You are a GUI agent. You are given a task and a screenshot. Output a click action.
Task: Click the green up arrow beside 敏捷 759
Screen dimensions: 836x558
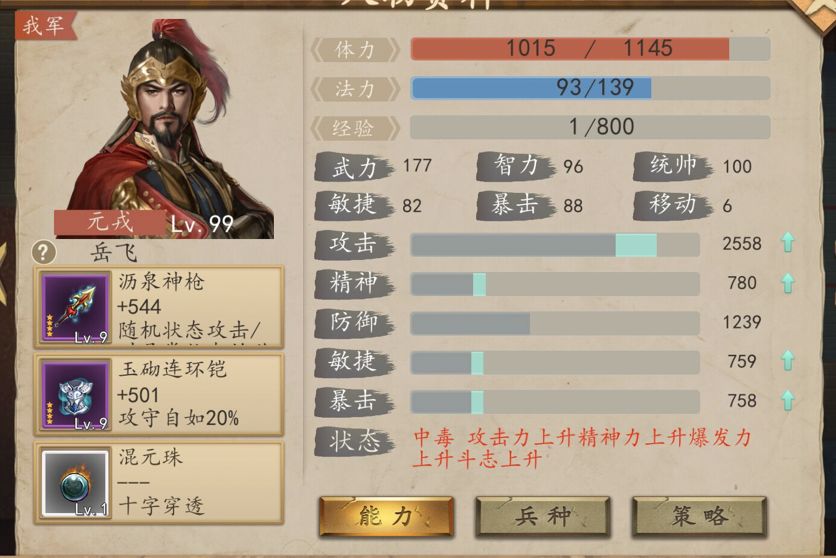pos(787,361)
